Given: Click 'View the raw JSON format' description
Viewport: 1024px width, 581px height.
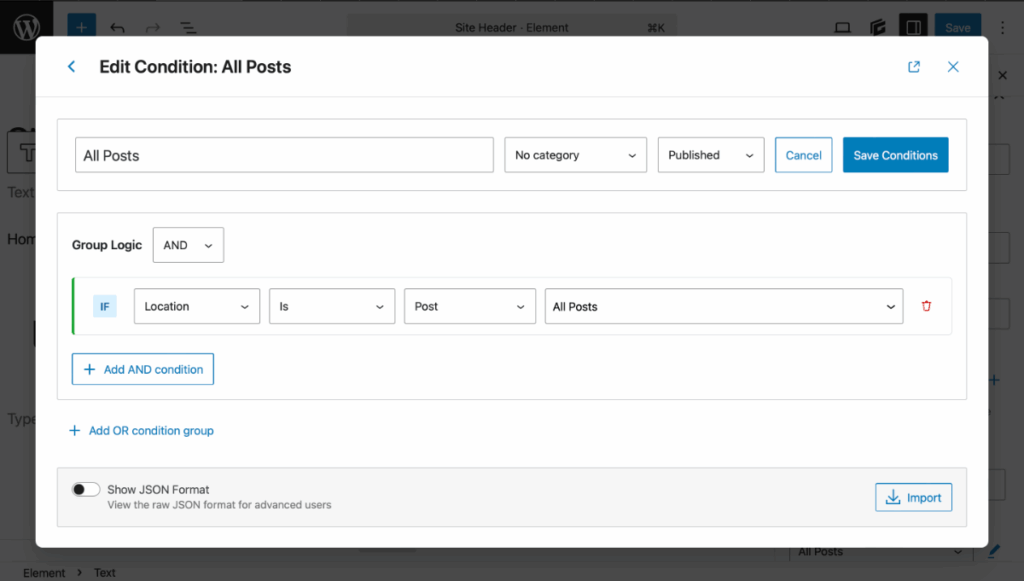Looking at the screenshot, I should pos(219,505).
